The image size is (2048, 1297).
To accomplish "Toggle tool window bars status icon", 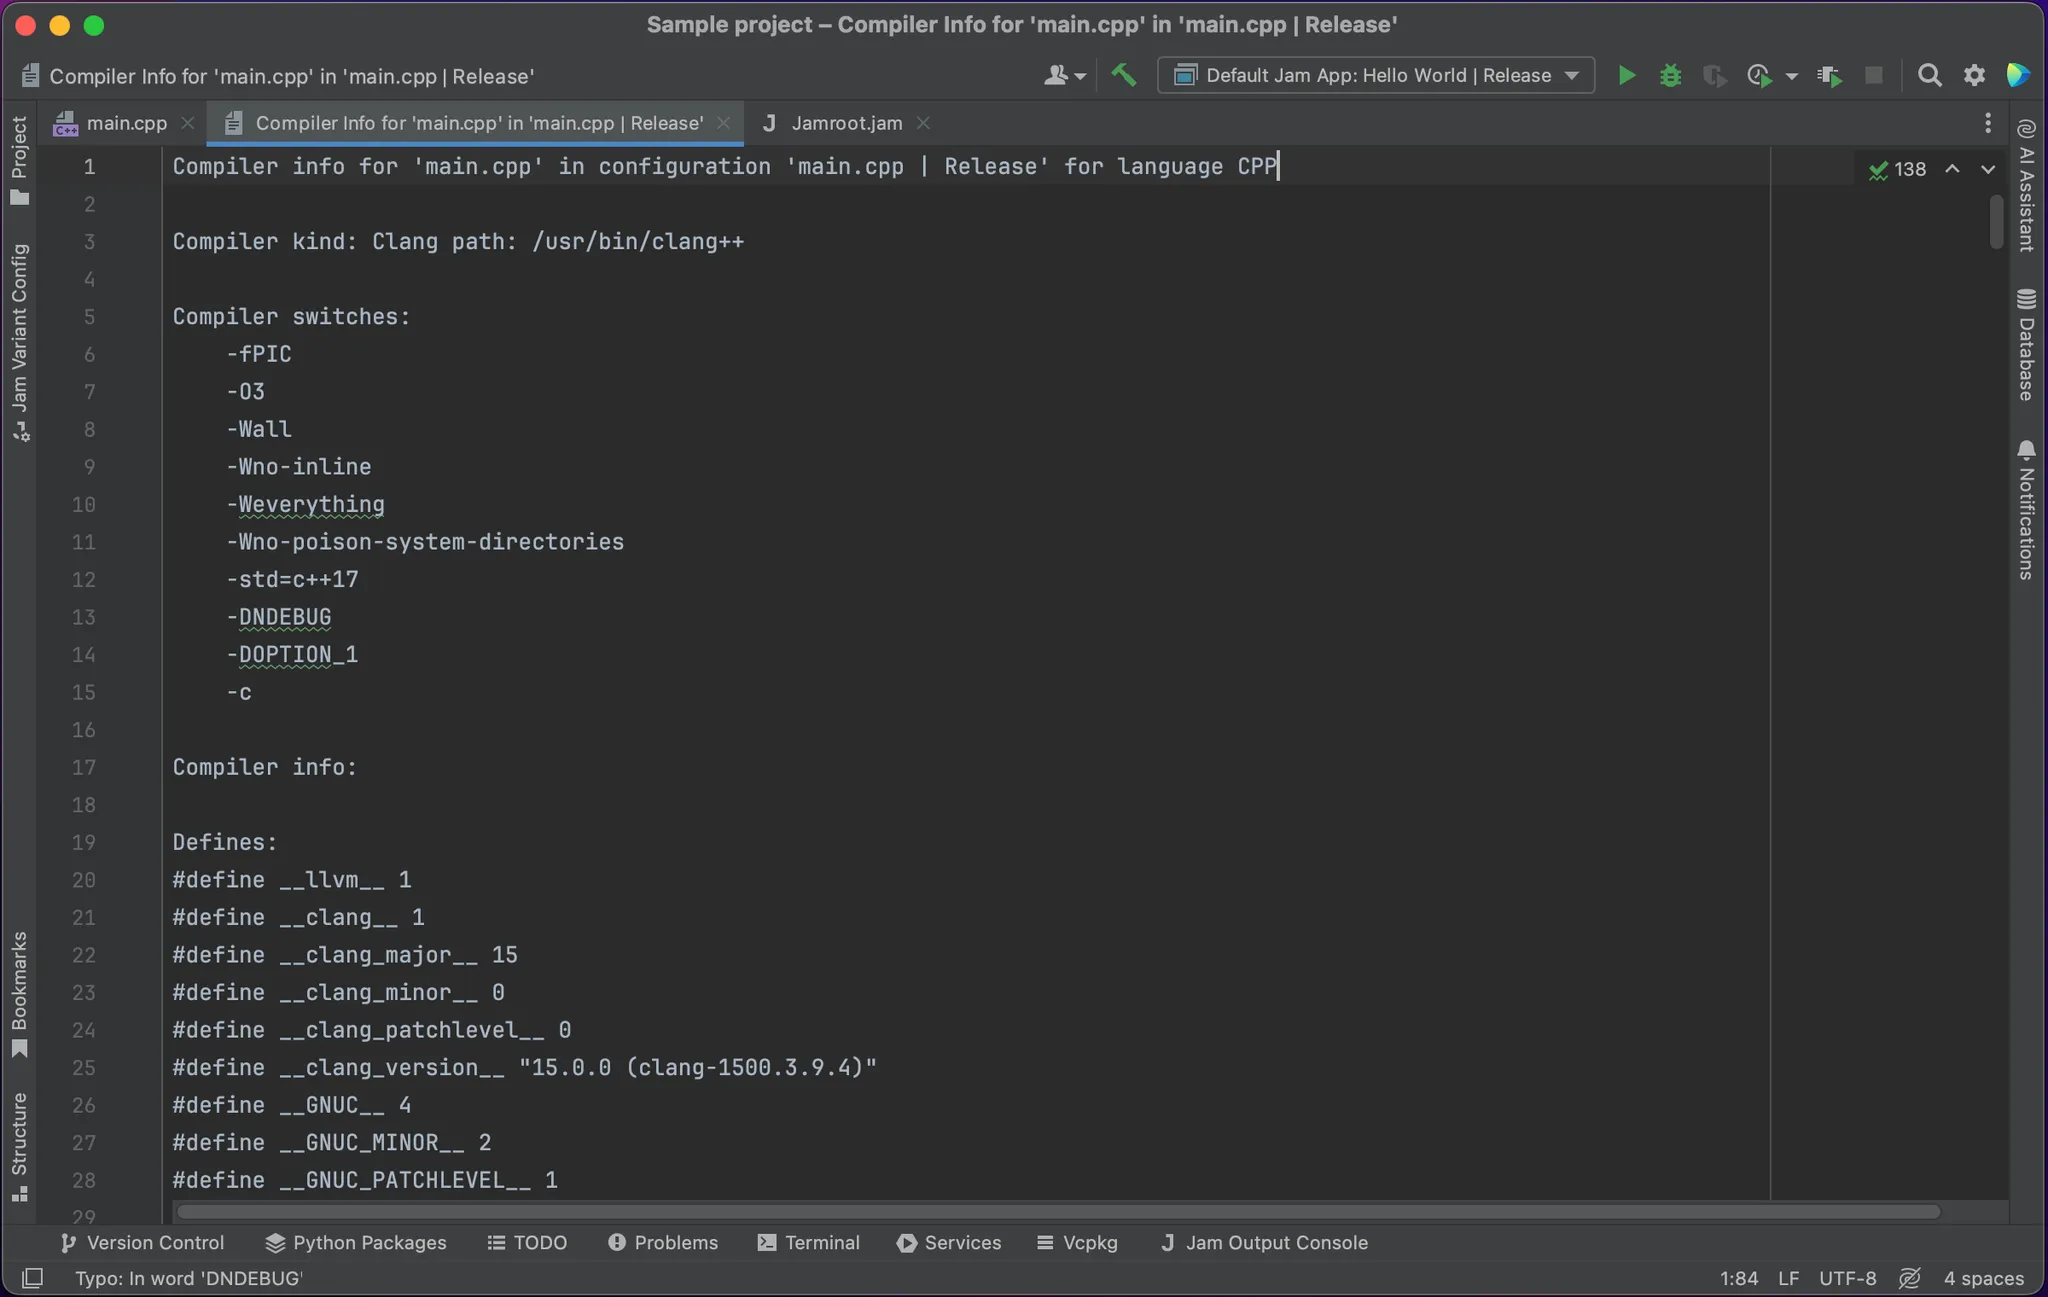I will click(32, 1278).
